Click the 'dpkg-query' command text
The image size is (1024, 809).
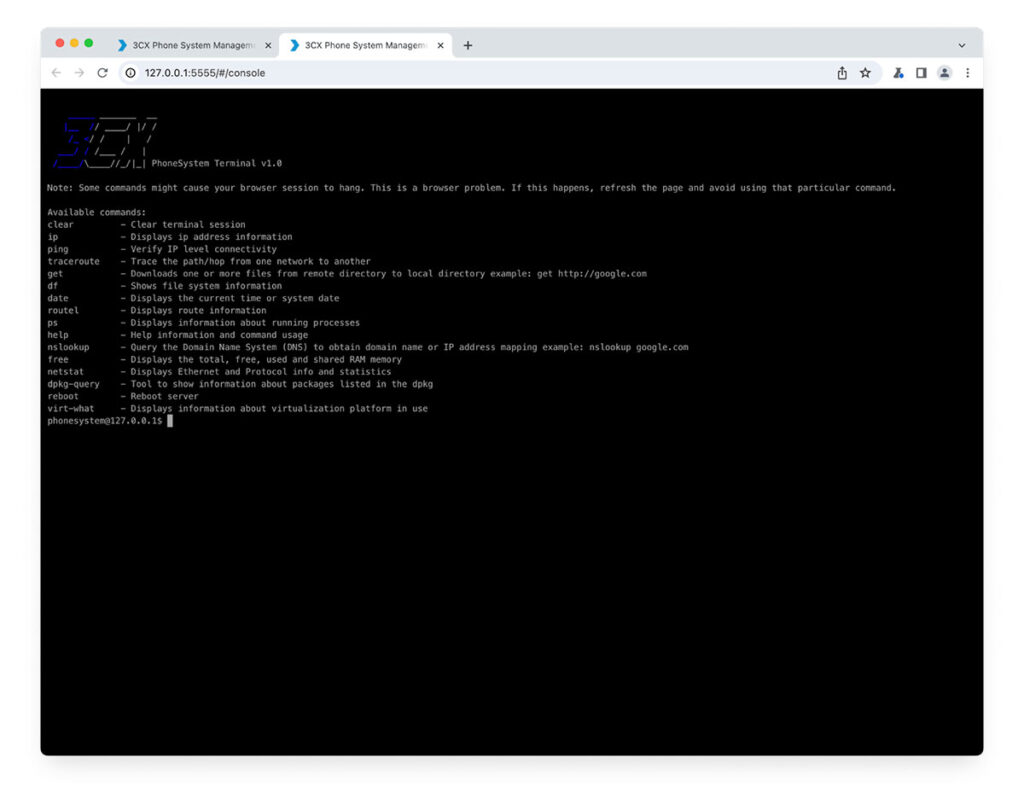pos(73,385)
